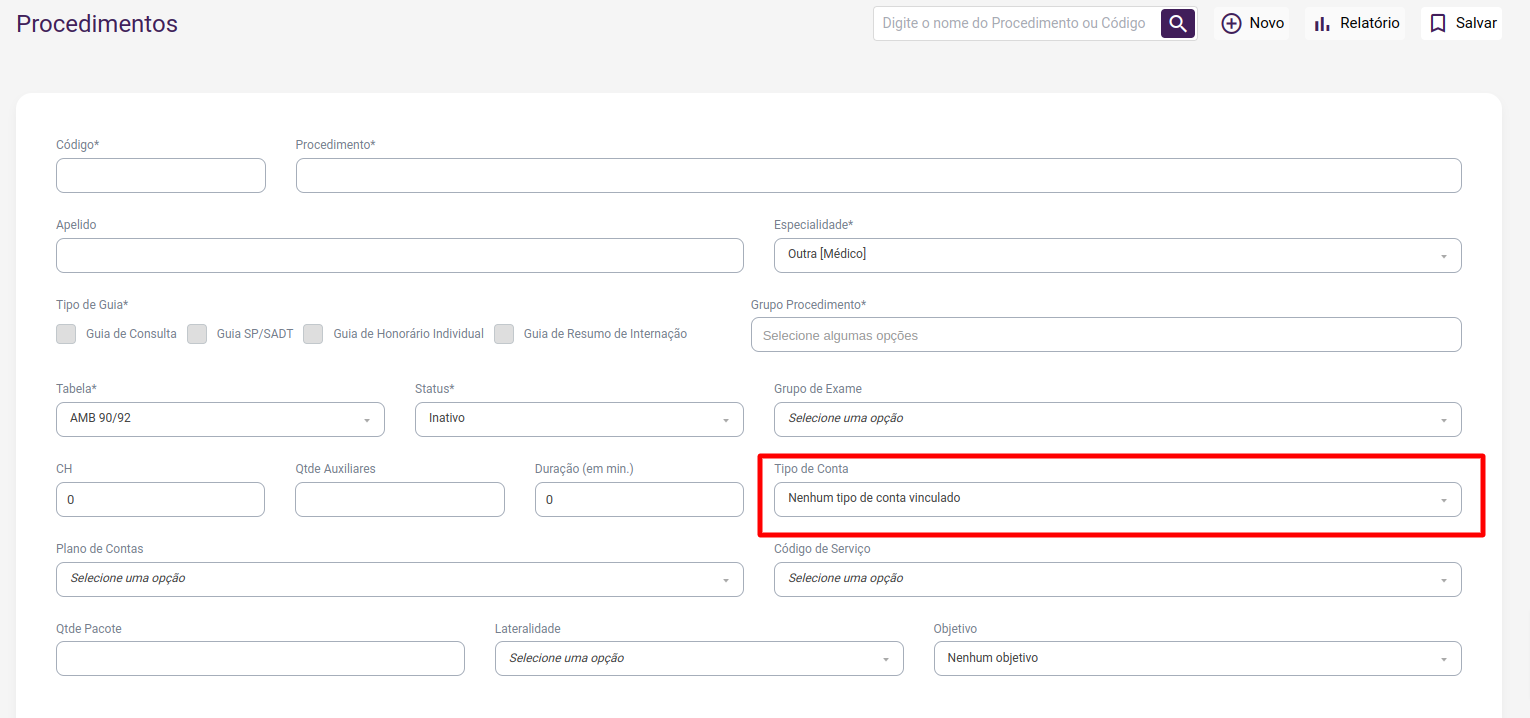The height and width of the screenshot is (718, 1530).
Task: Enable the Guia SP/SADT checkbox
Action: pos(197,334)
